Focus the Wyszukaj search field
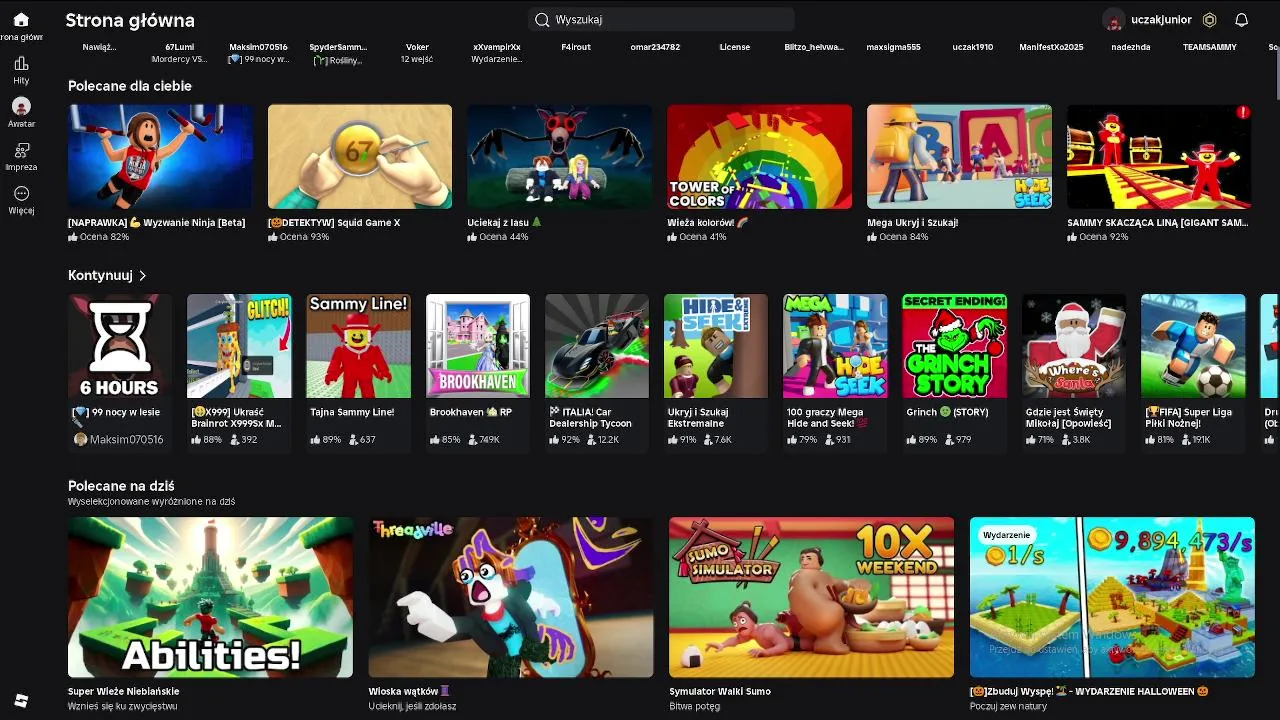Image resolution: width=1280 pixels, height=720 pixels. click(x=661, y=20)
